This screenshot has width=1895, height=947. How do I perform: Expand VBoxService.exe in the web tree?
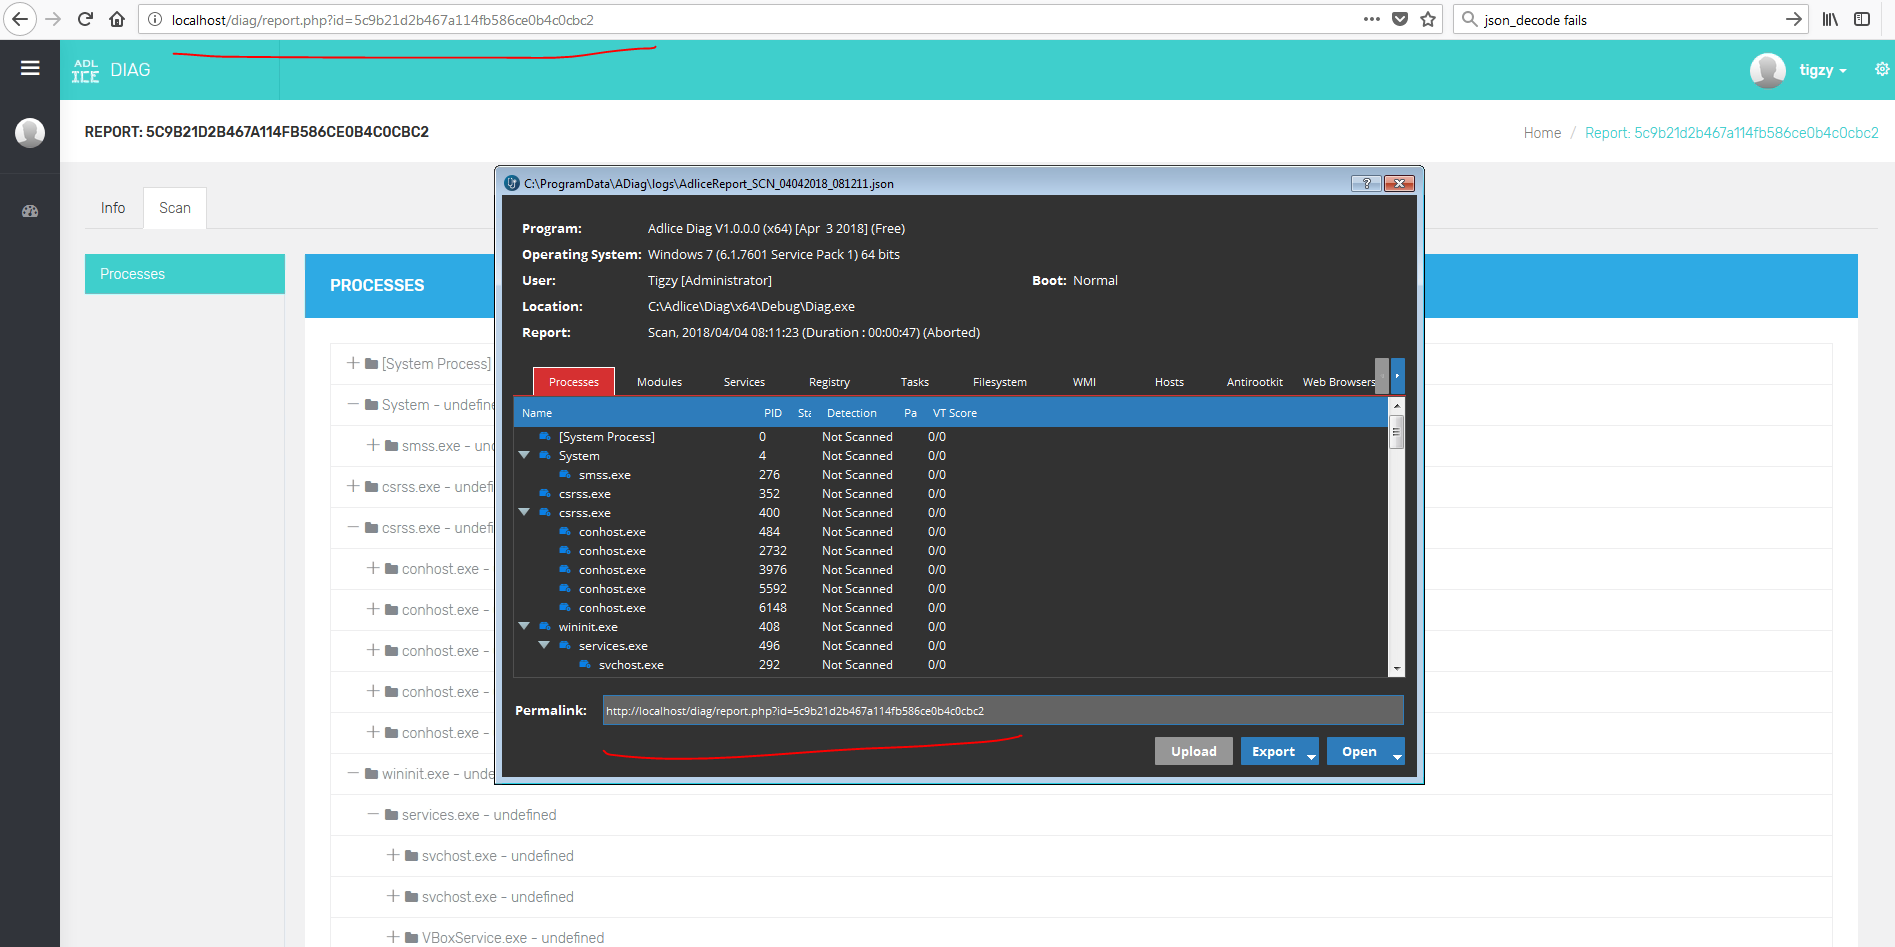[393, 937]
